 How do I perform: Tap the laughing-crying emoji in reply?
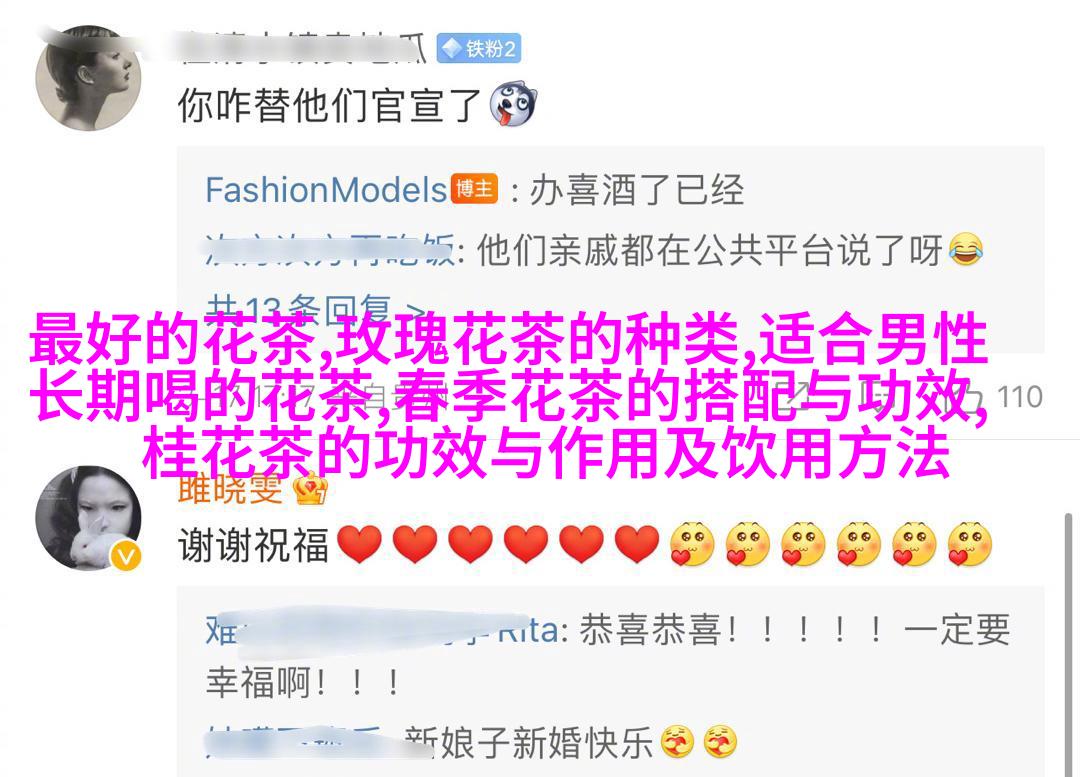[966, 249]
